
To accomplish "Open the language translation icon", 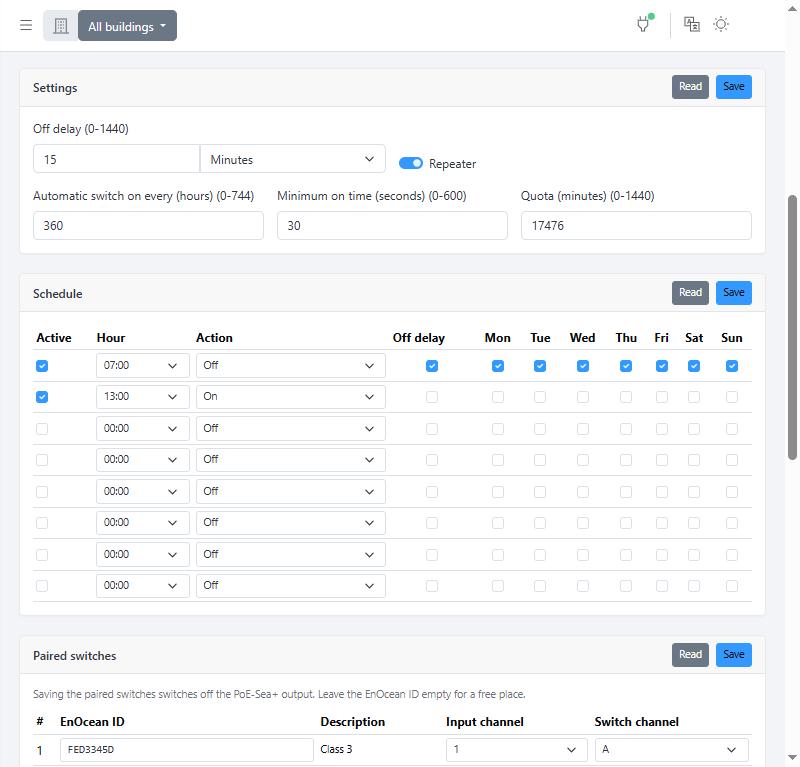I will pyautogui.click(x=691, y=24).
